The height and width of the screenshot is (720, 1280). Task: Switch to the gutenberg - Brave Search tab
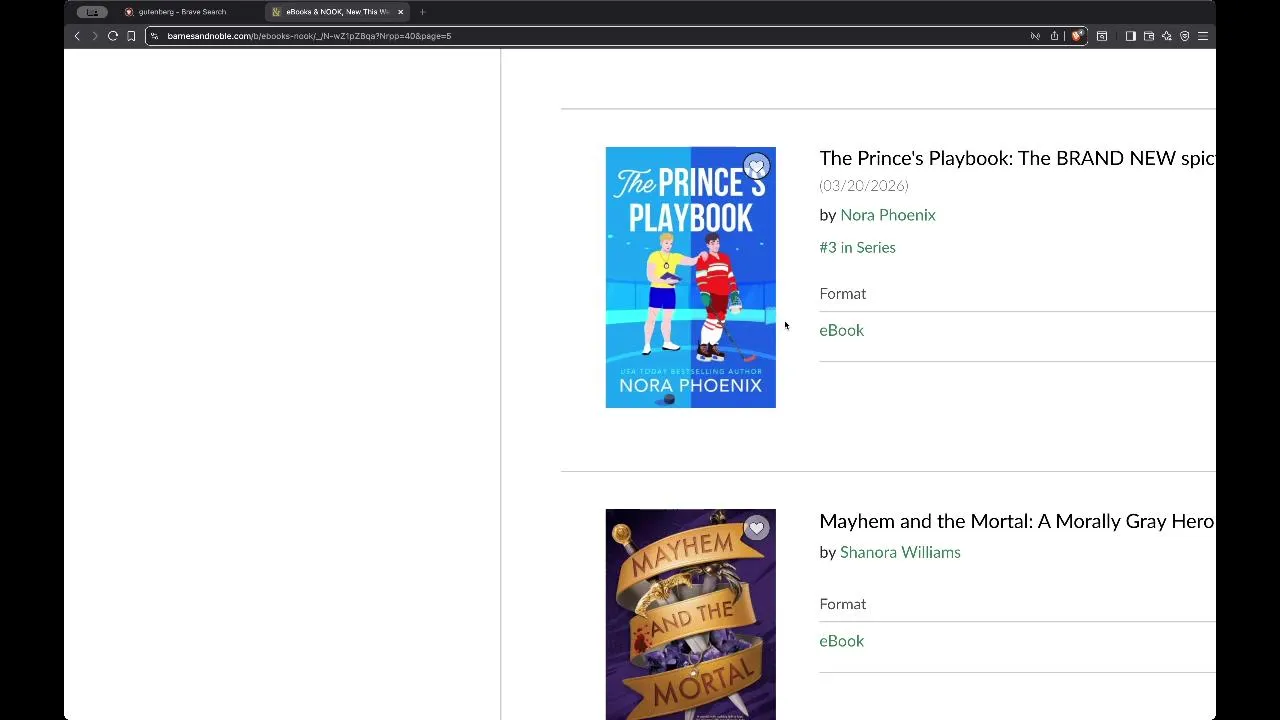tap(180, 12)
